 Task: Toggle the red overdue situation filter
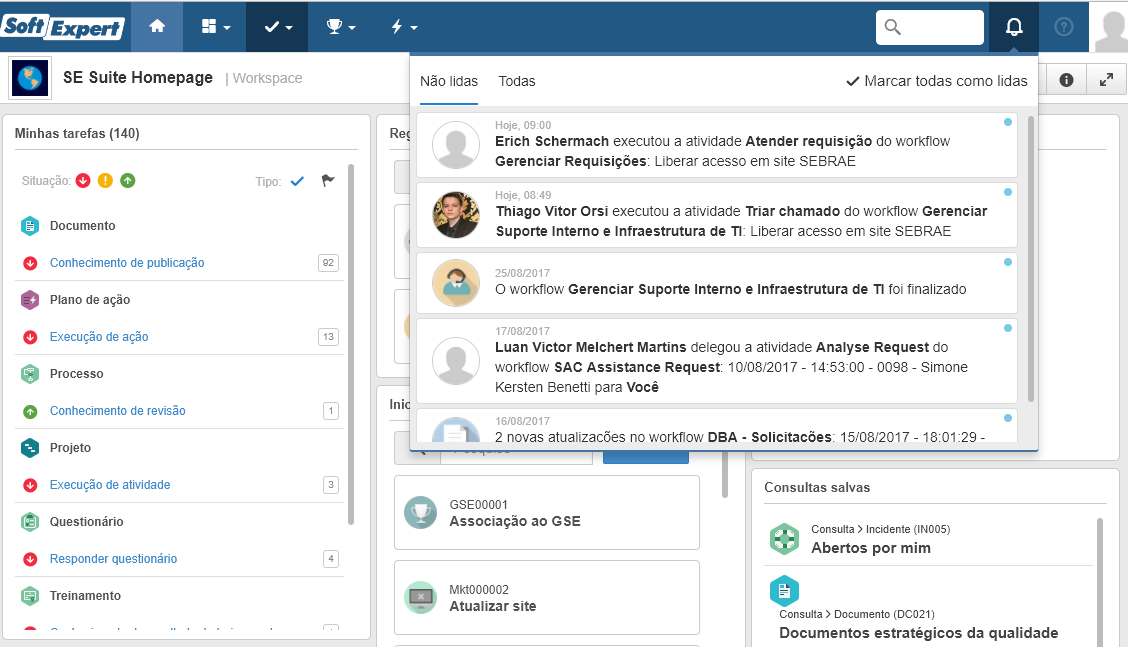83,181
